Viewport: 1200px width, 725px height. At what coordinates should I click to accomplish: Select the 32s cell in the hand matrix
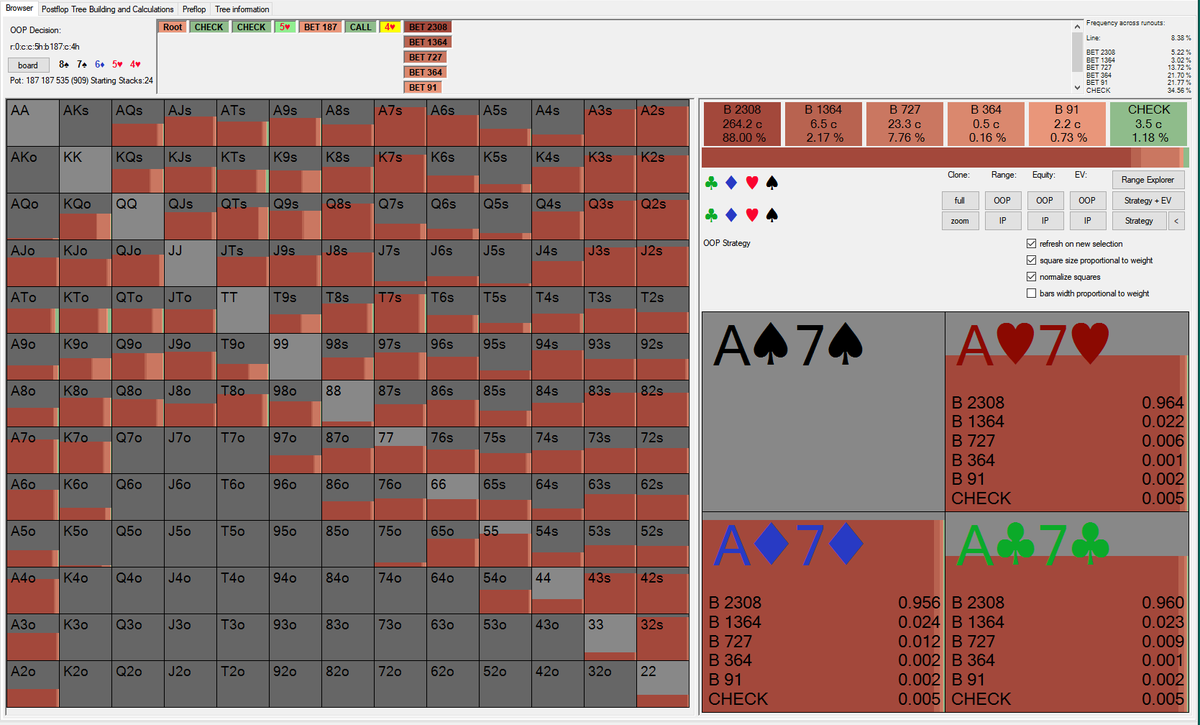pos(664,637)
